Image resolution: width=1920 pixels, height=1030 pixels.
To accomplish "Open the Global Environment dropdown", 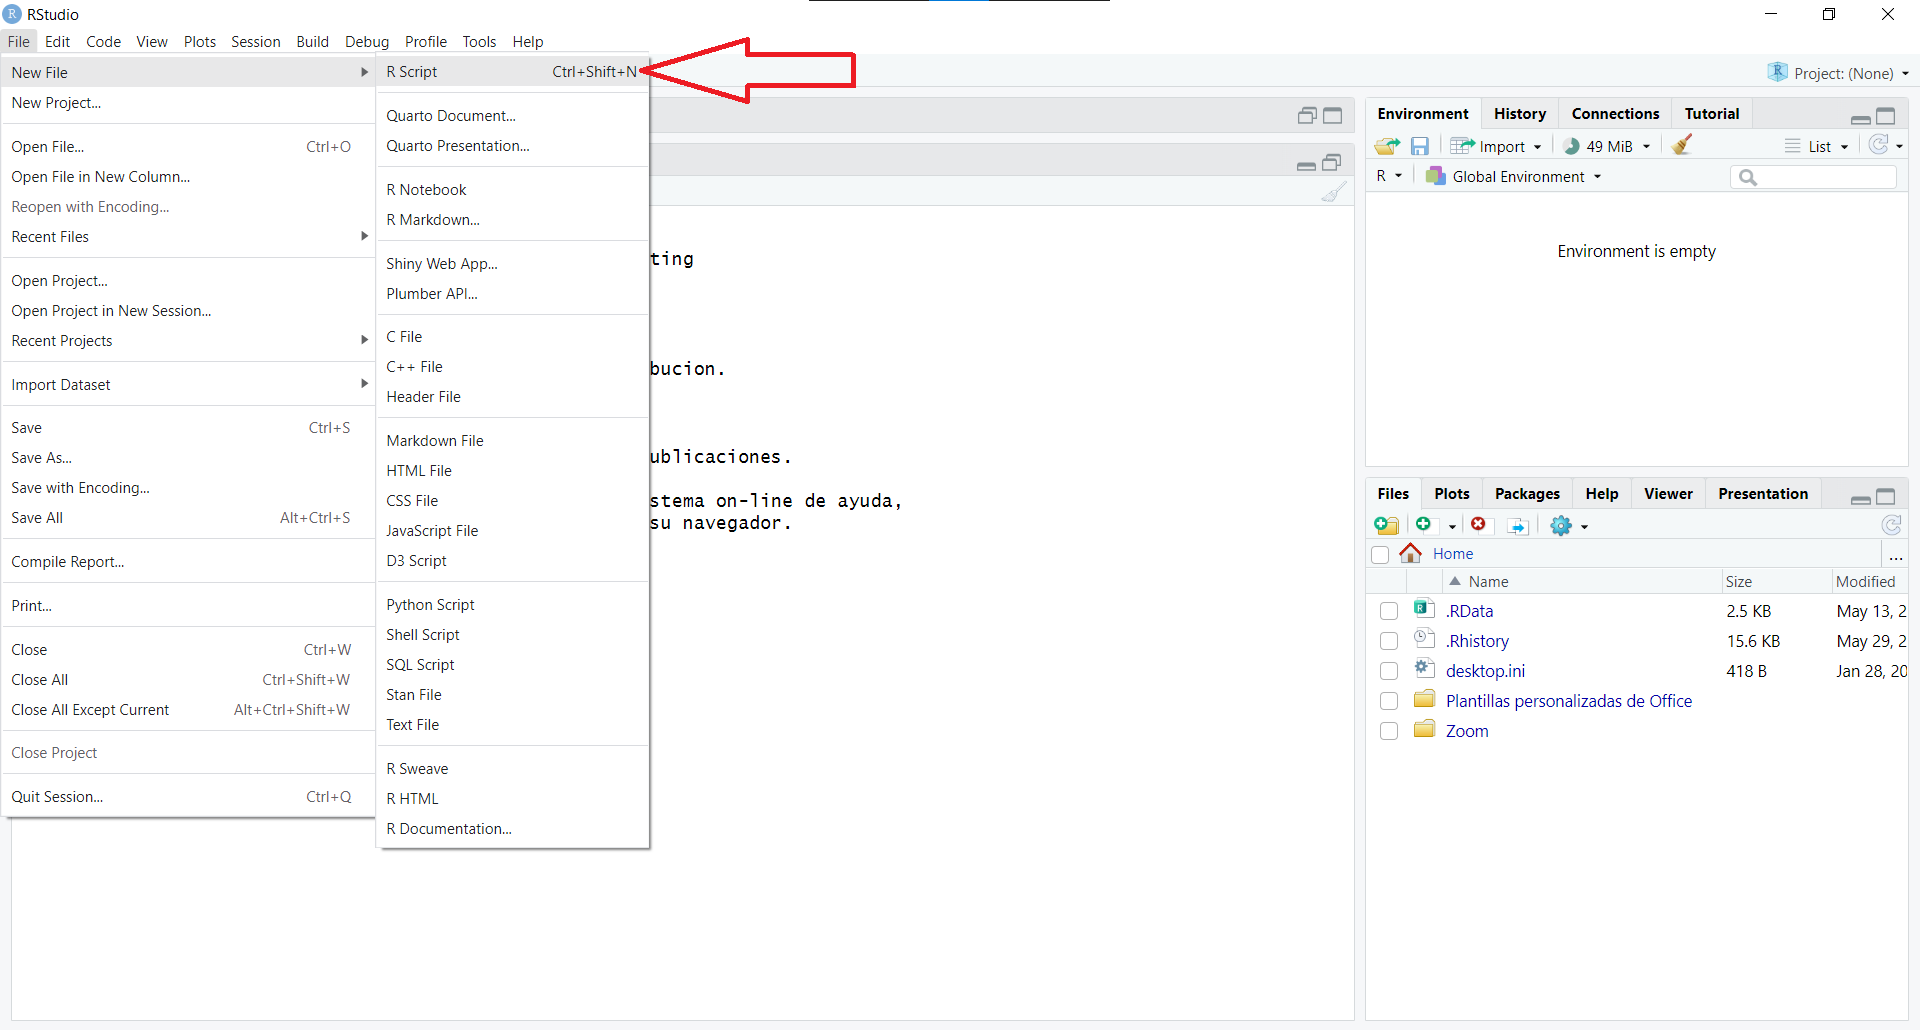I will pos(1517,177).
